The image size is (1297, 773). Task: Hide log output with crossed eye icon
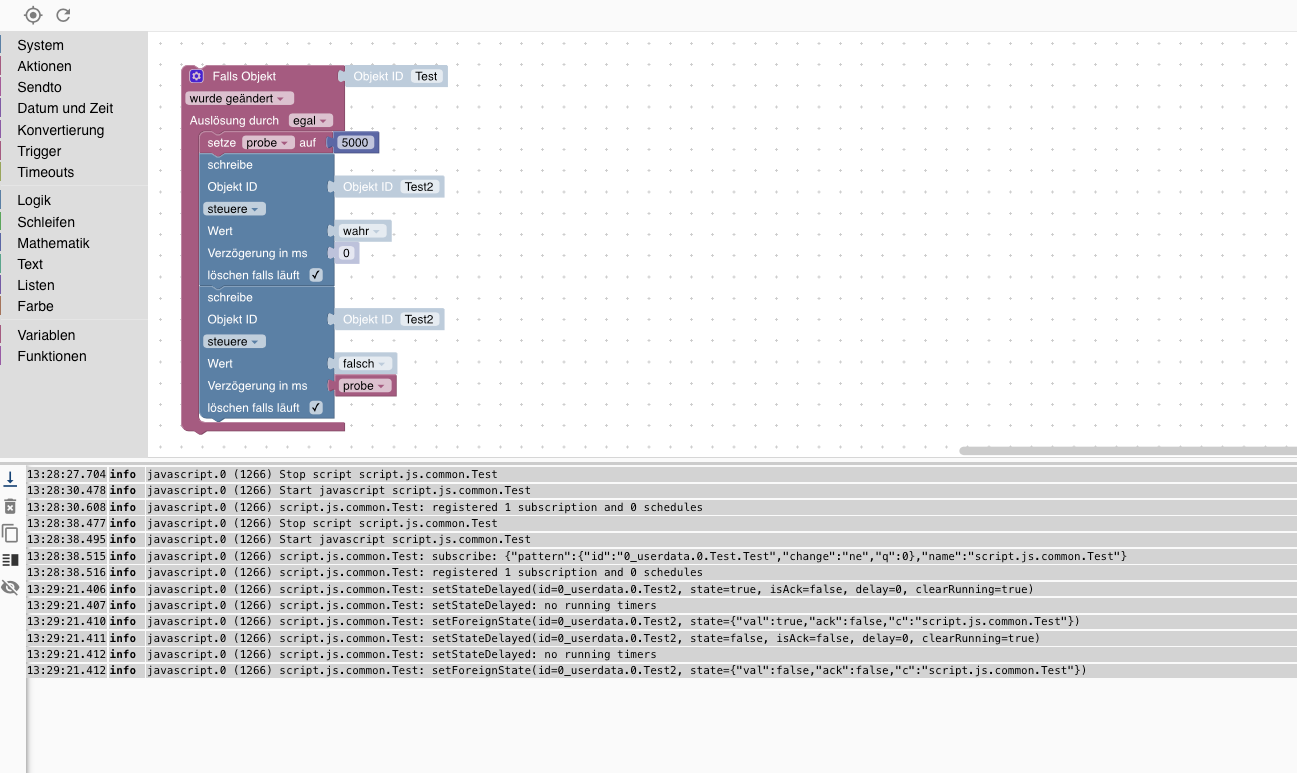click(x=10, y=587)
